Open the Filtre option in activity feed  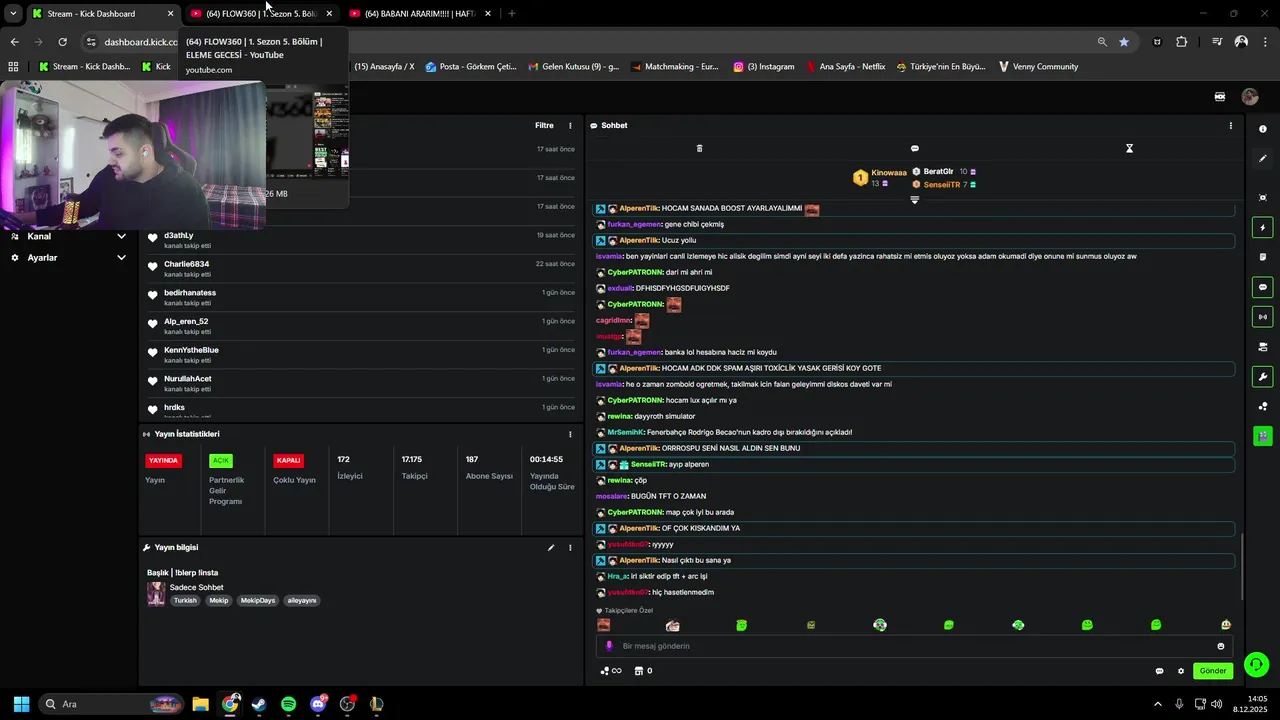click(544, 125)
